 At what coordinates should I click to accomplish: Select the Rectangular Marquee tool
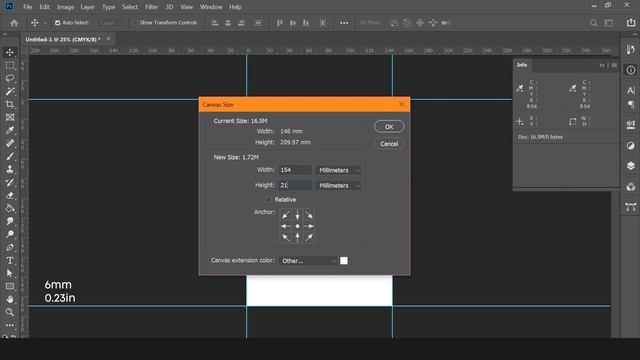point(10,65)
